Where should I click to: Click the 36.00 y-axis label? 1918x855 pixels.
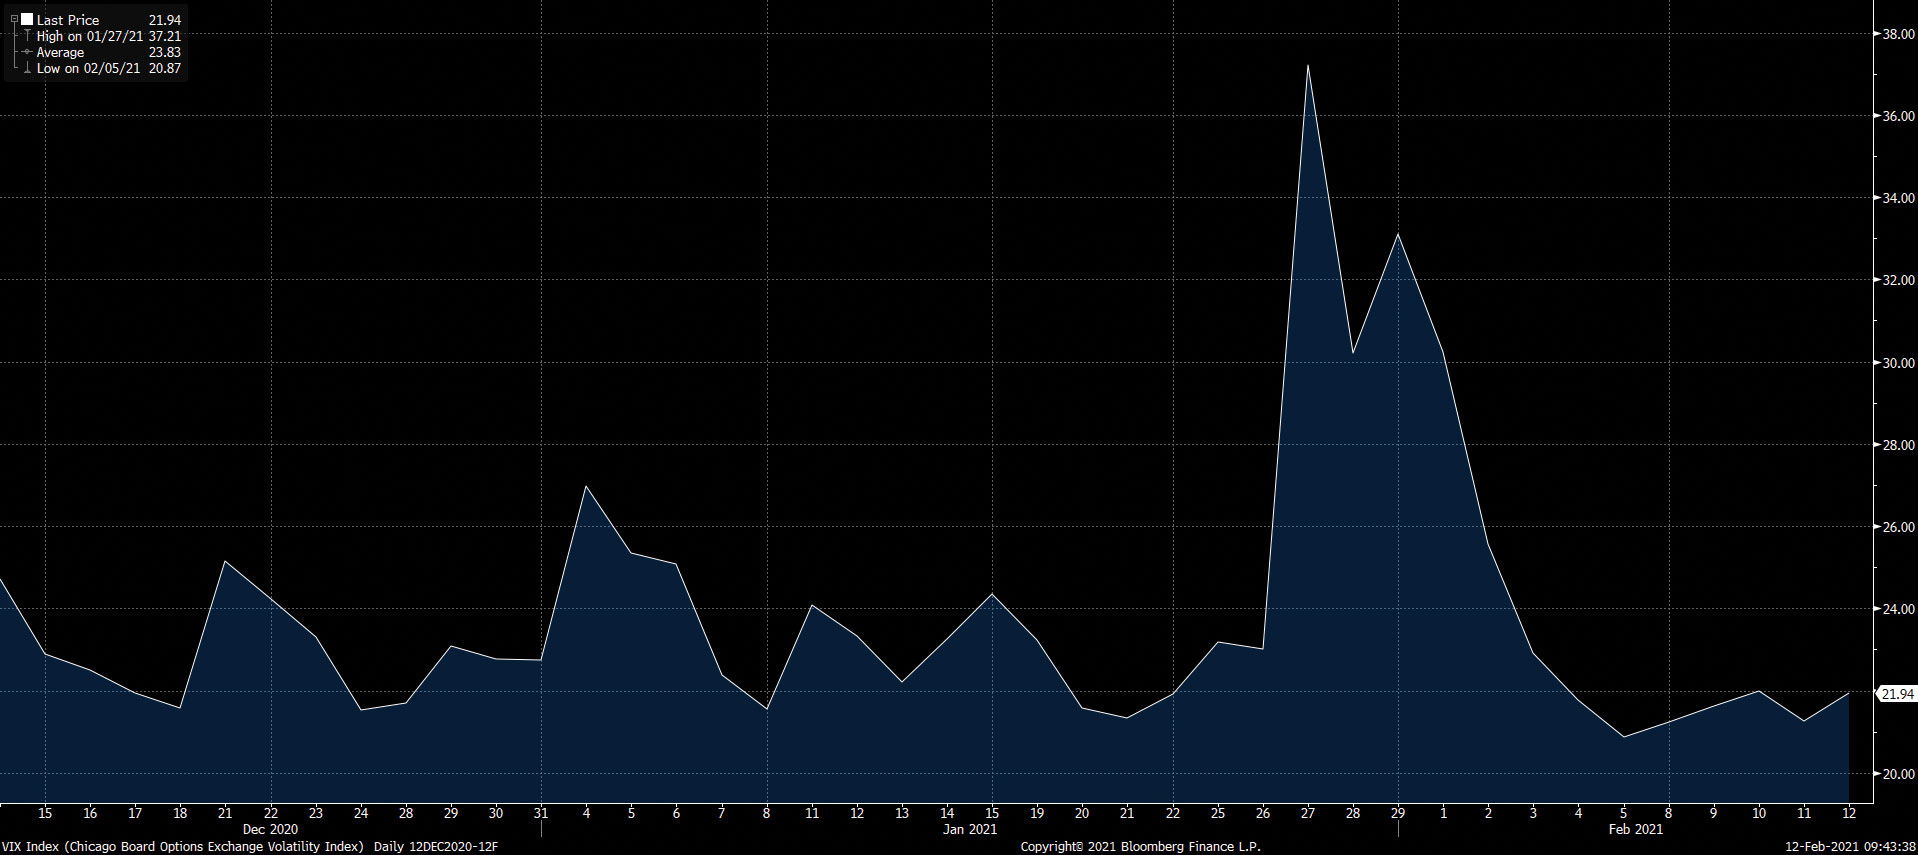click(1898, 116)
